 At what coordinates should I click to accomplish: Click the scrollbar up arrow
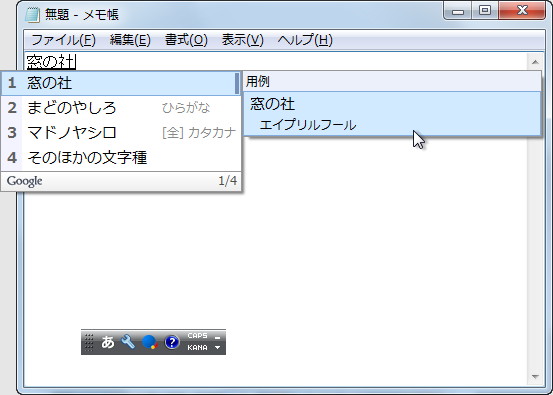pos(535,62)
